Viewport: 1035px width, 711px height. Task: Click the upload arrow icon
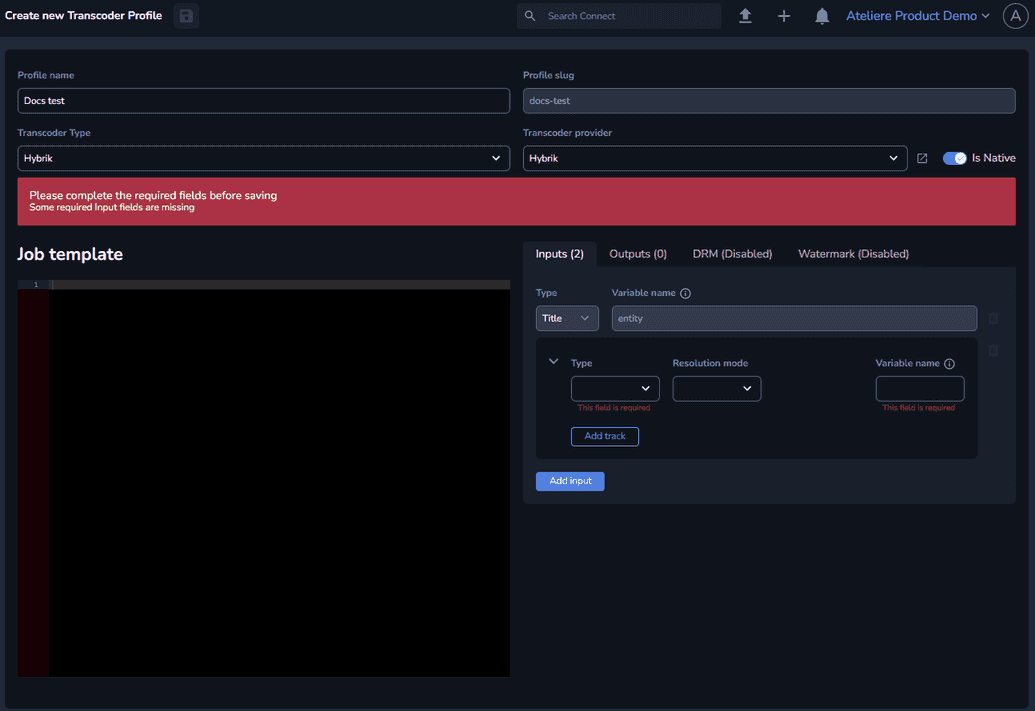pyautogui.click(x=745, y=16)
